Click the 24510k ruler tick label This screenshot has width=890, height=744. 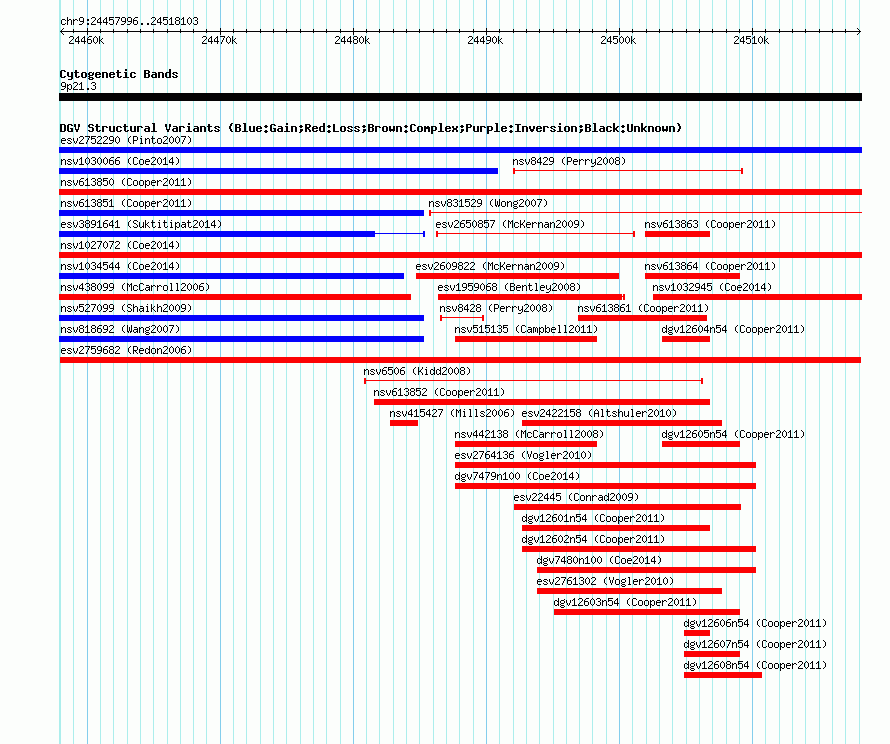point(751,40)
